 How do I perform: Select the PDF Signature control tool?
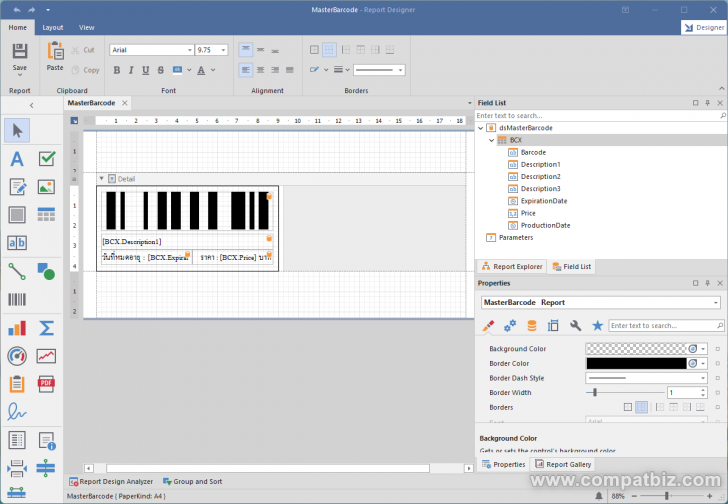(17, 412)
